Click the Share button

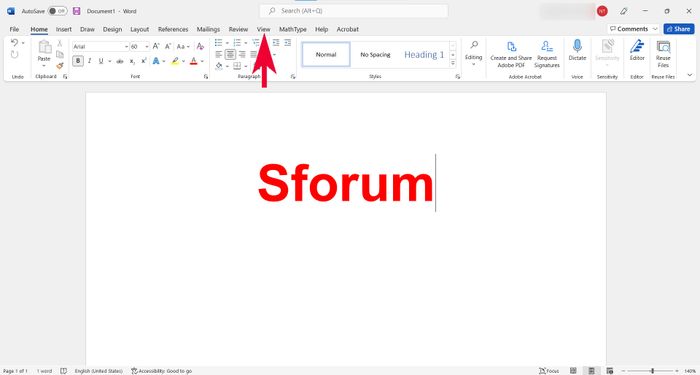(x=679, y=29)
